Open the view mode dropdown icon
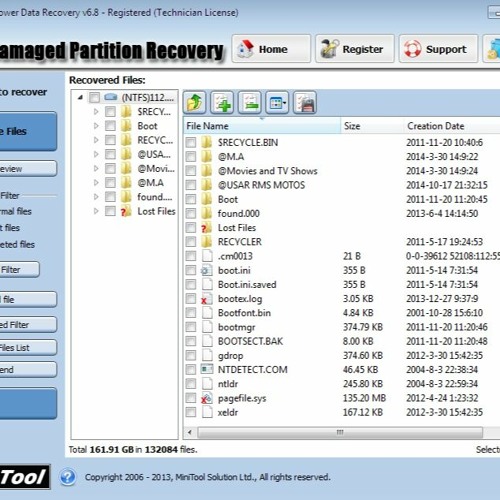The width and height of the screenshot is (500, 500). (277, 102)
